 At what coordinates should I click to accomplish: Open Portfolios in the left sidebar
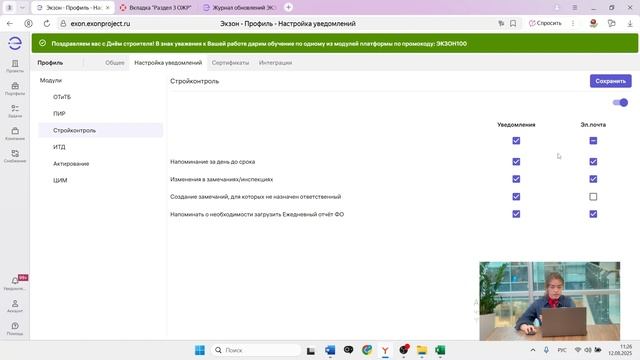tap(15, 89)
